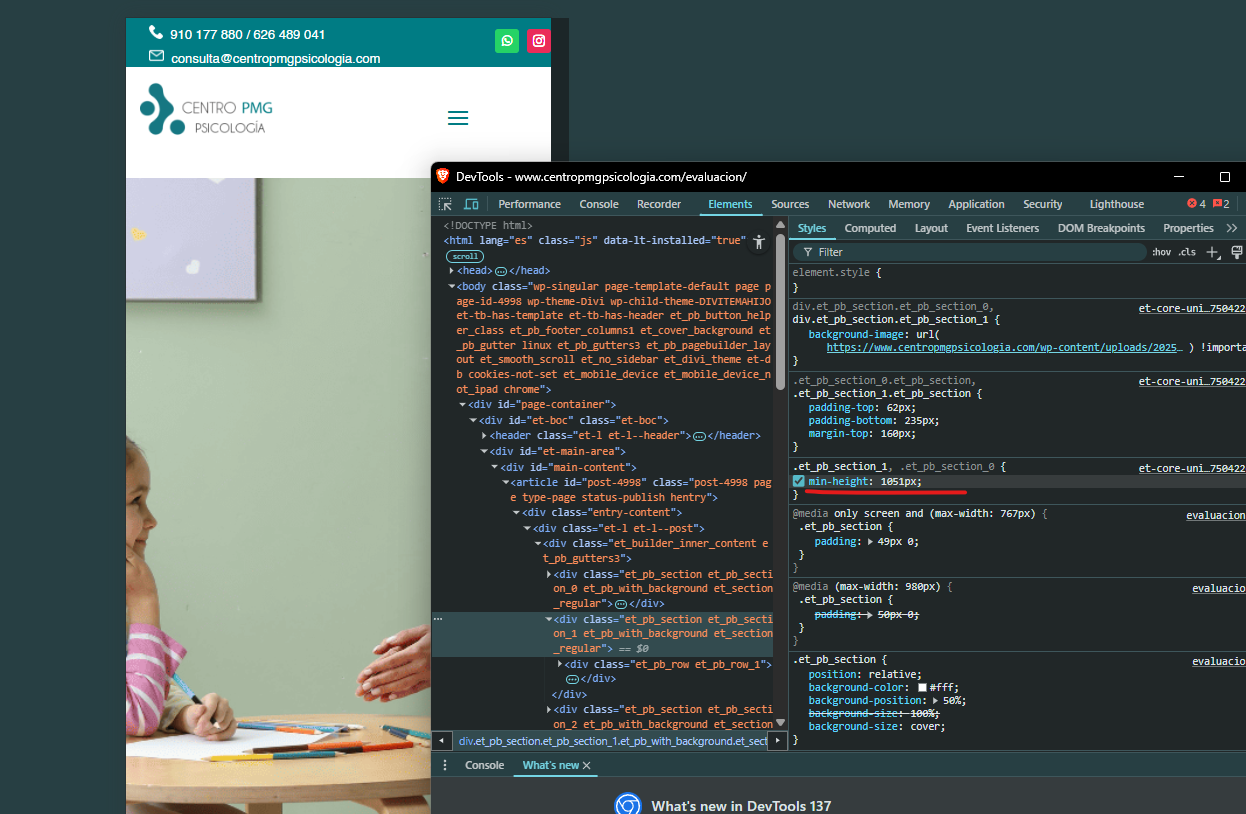This screenshot has width=1246, height=814.
Task: Expand the background-position shorthand triangle
Action: tap(935, 701)
